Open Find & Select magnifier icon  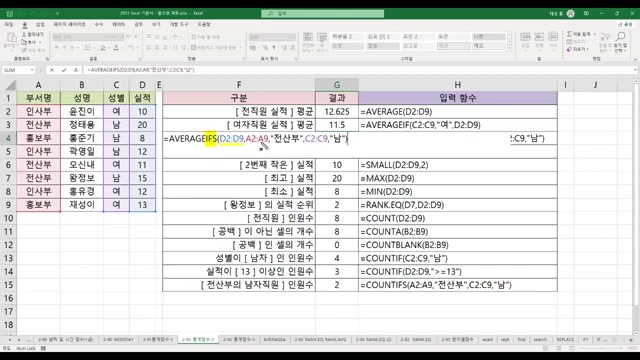[x=620, y=37]
